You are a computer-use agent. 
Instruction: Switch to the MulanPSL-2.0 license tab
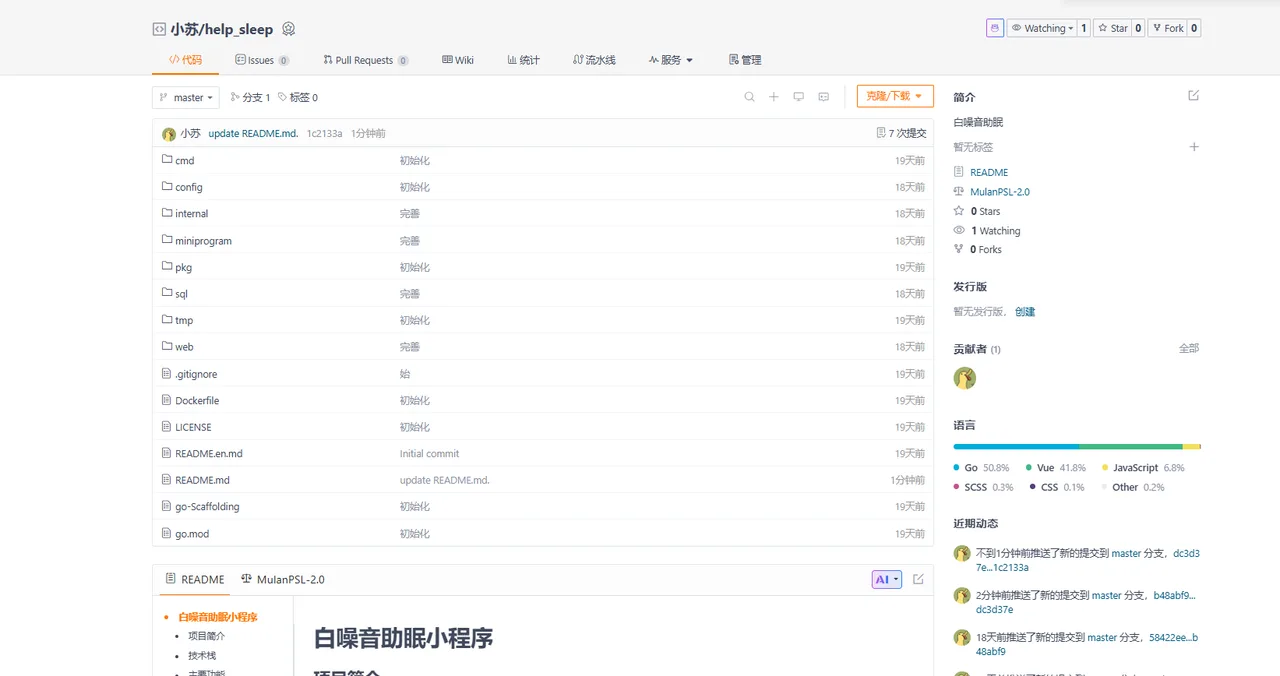tap(283, 579)
